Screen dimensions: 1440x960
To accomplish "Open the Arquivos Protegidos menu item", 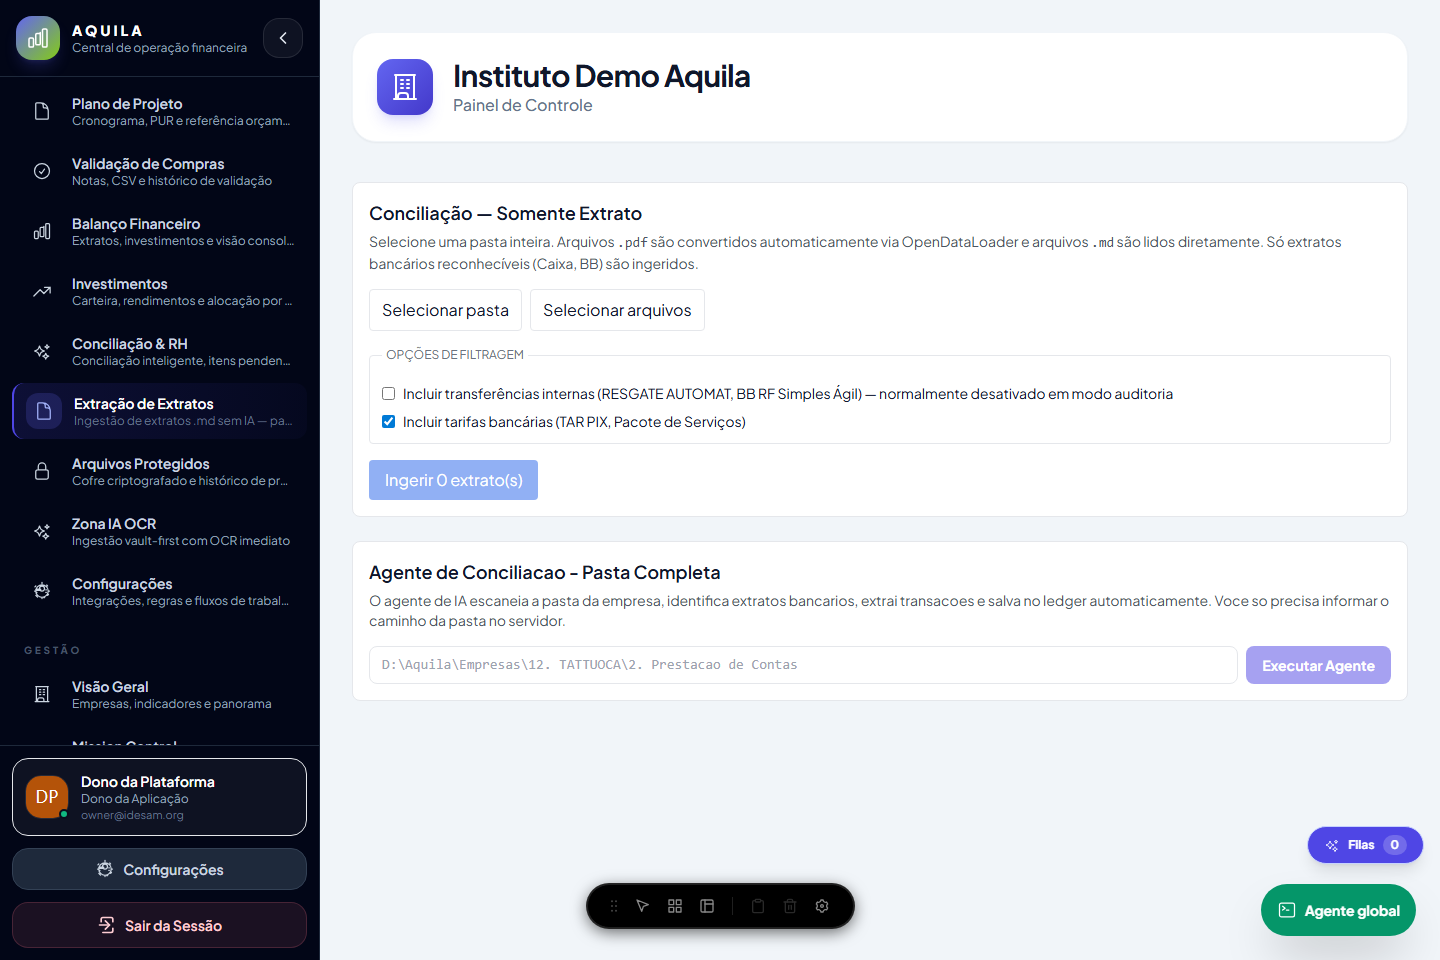I will [160, 471].
